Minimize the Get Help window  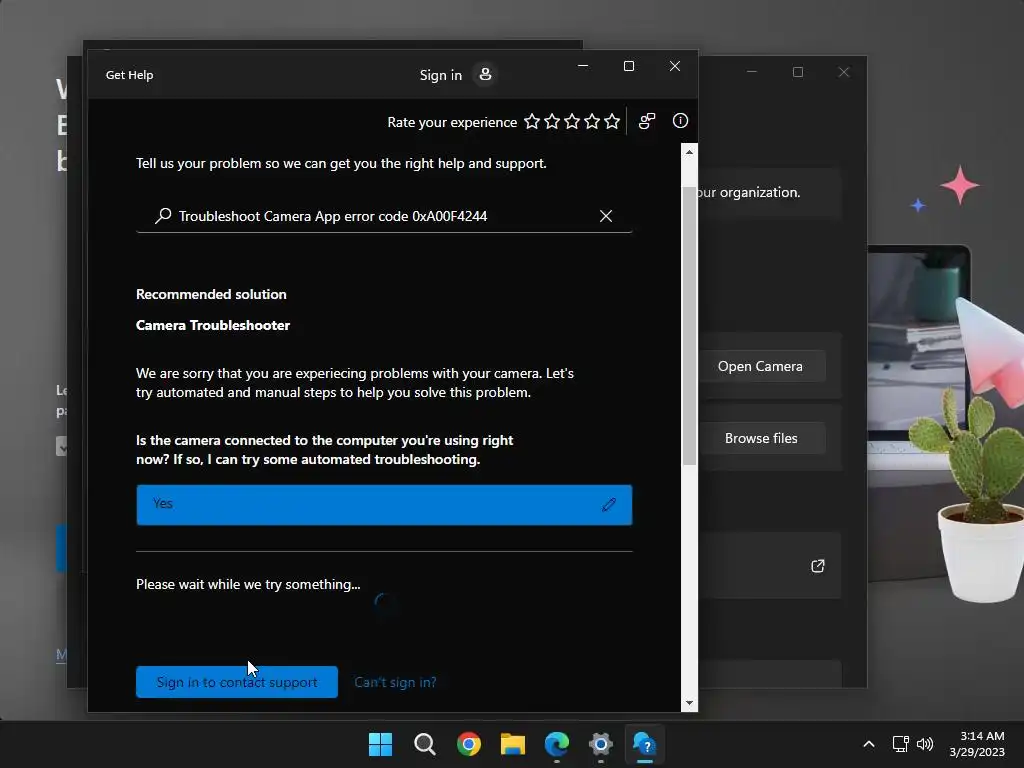point(583,66)
